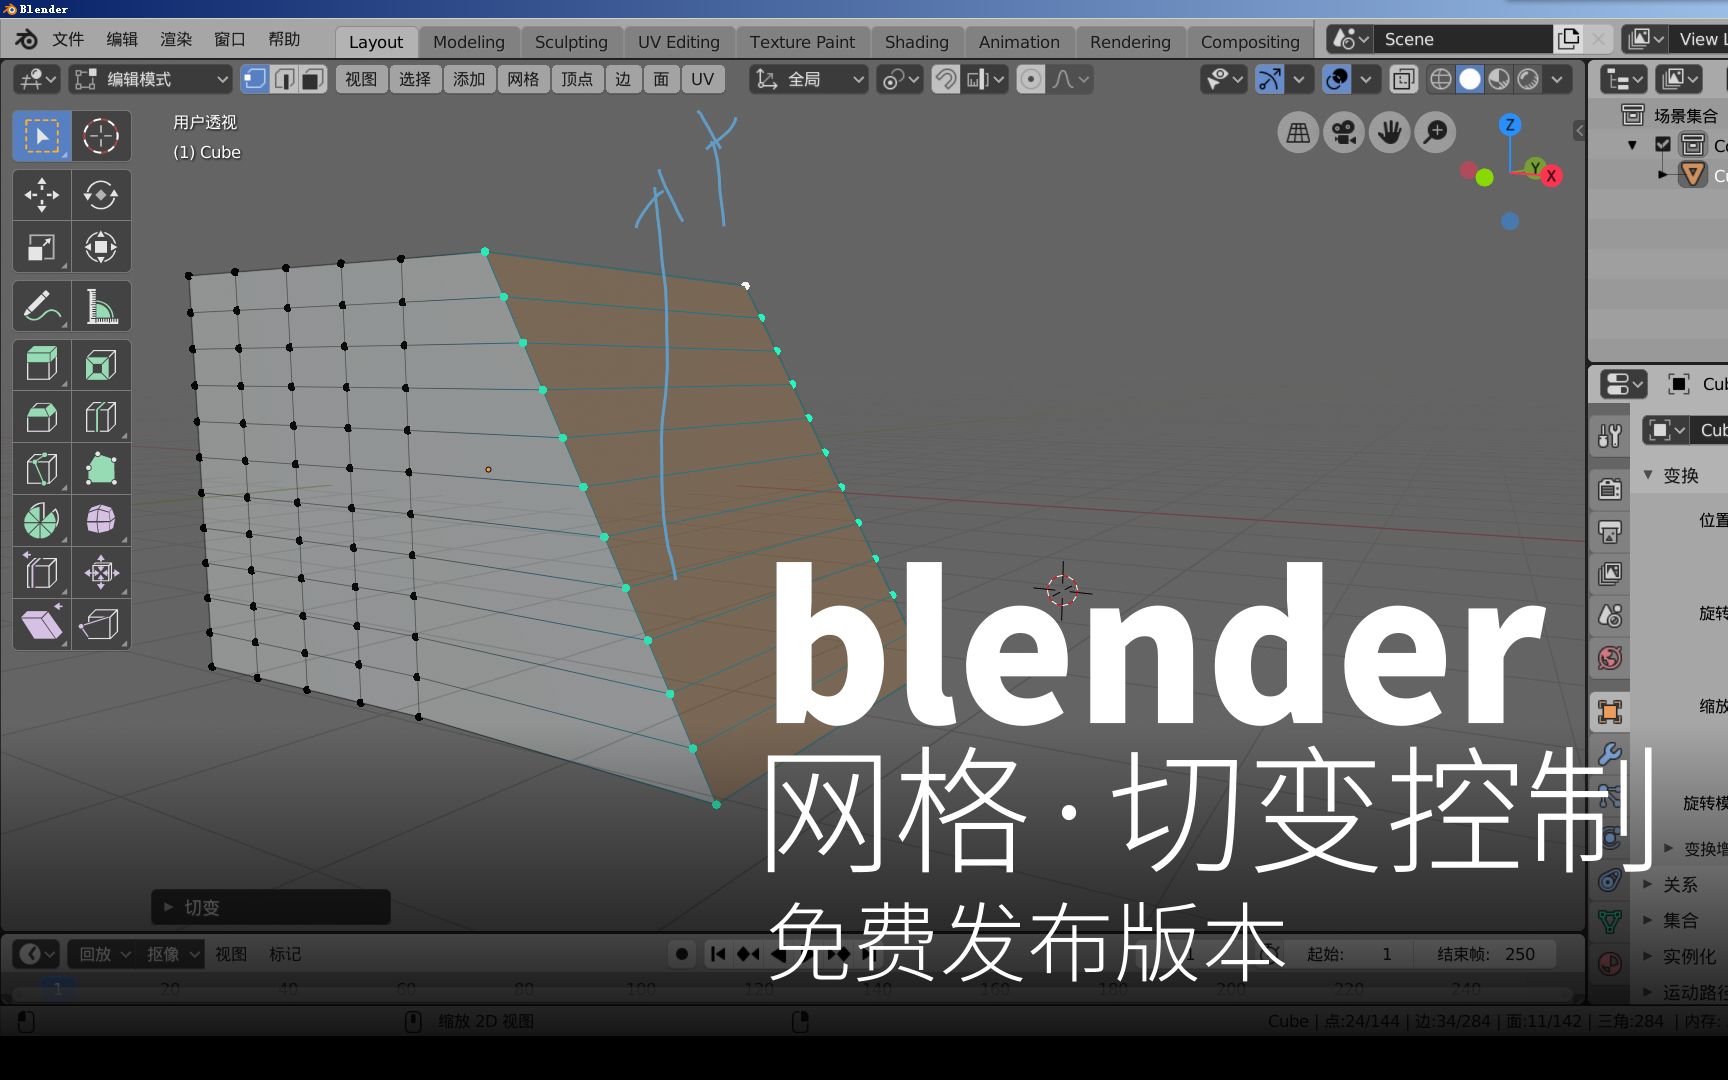Select the Smooth vertices tool
Image resolution: width=1728 pixels, height=1080 pixels.
[101, 521]
